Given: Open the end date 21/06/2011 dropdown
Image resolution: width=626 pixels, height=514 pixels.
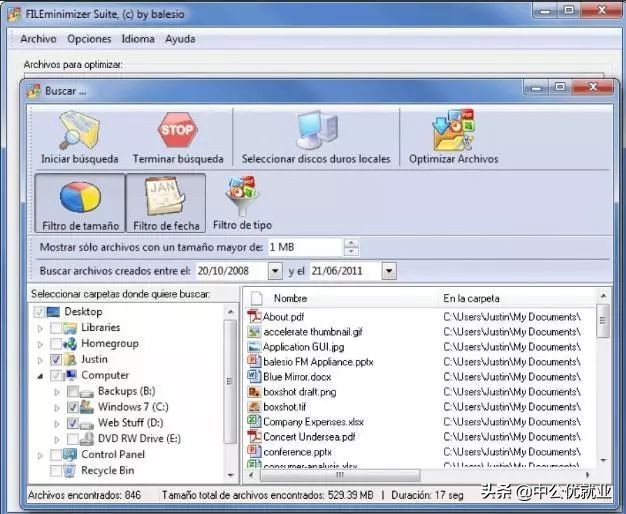Looking at the screenshot, I should click(389, 271).
